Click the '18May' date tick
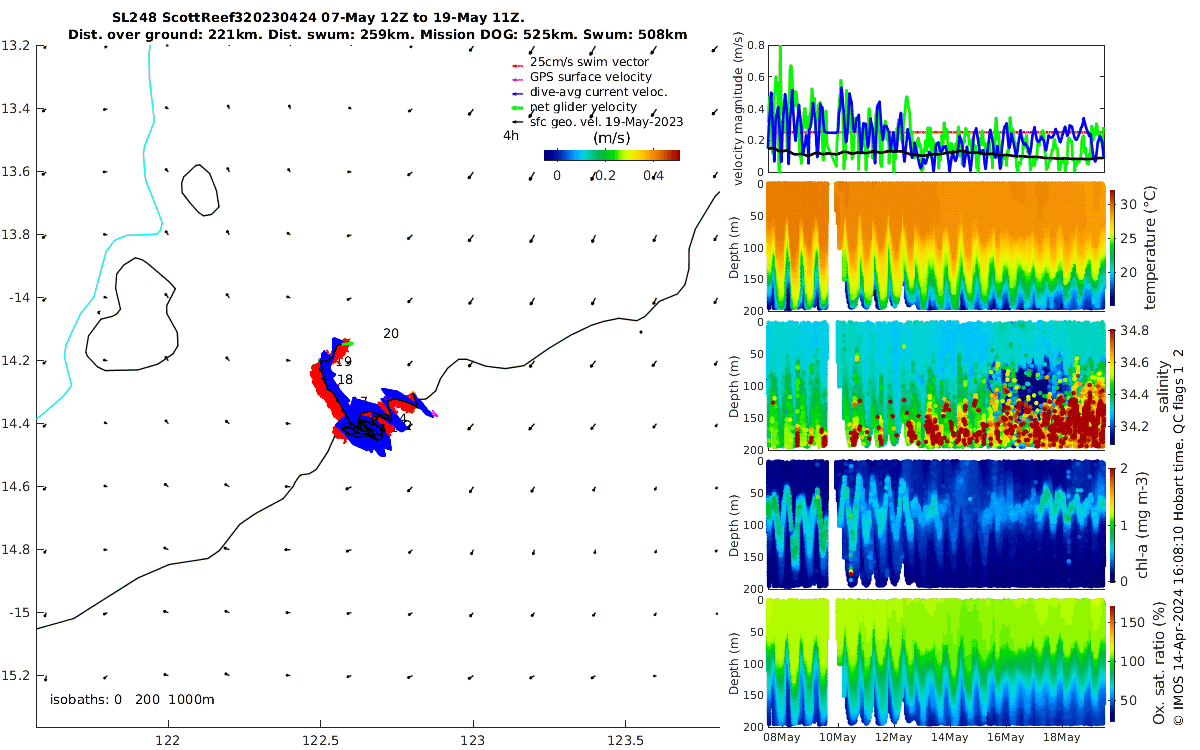Screen dimensions: 1200x750 click(x=1061, y=738)
